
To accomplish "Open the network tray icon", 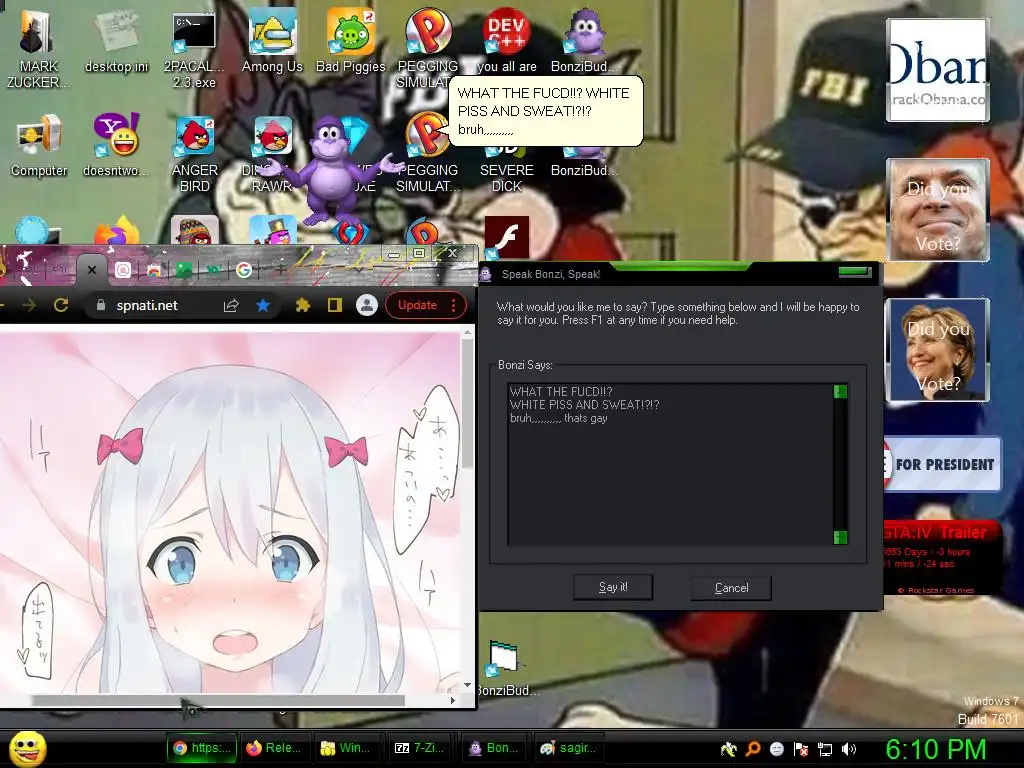I will click(x=825, y=749).
